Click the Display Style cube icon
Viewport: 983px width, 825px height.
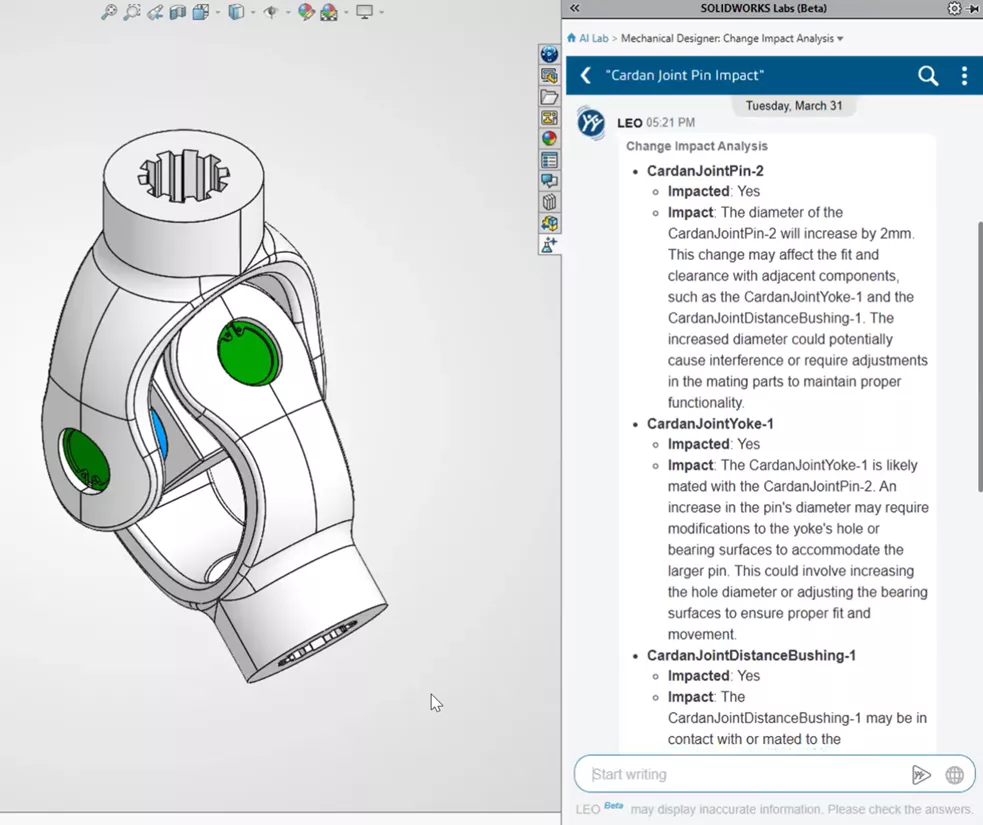click(236, 12)
